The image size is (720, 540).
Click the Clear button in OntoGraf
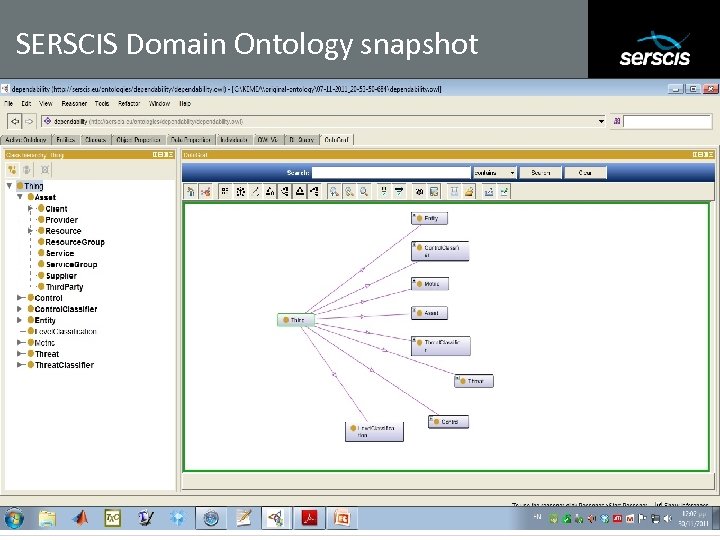585,173
